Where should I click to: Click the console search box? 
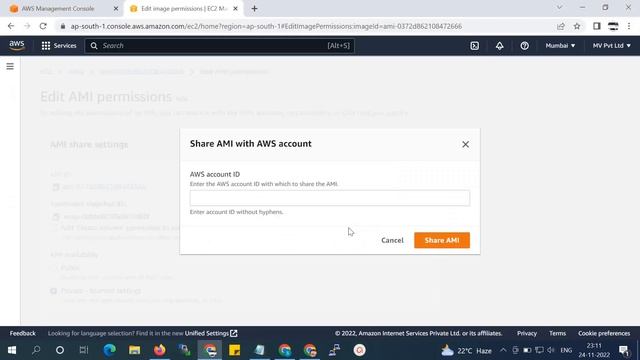click(x=220, y=46)
